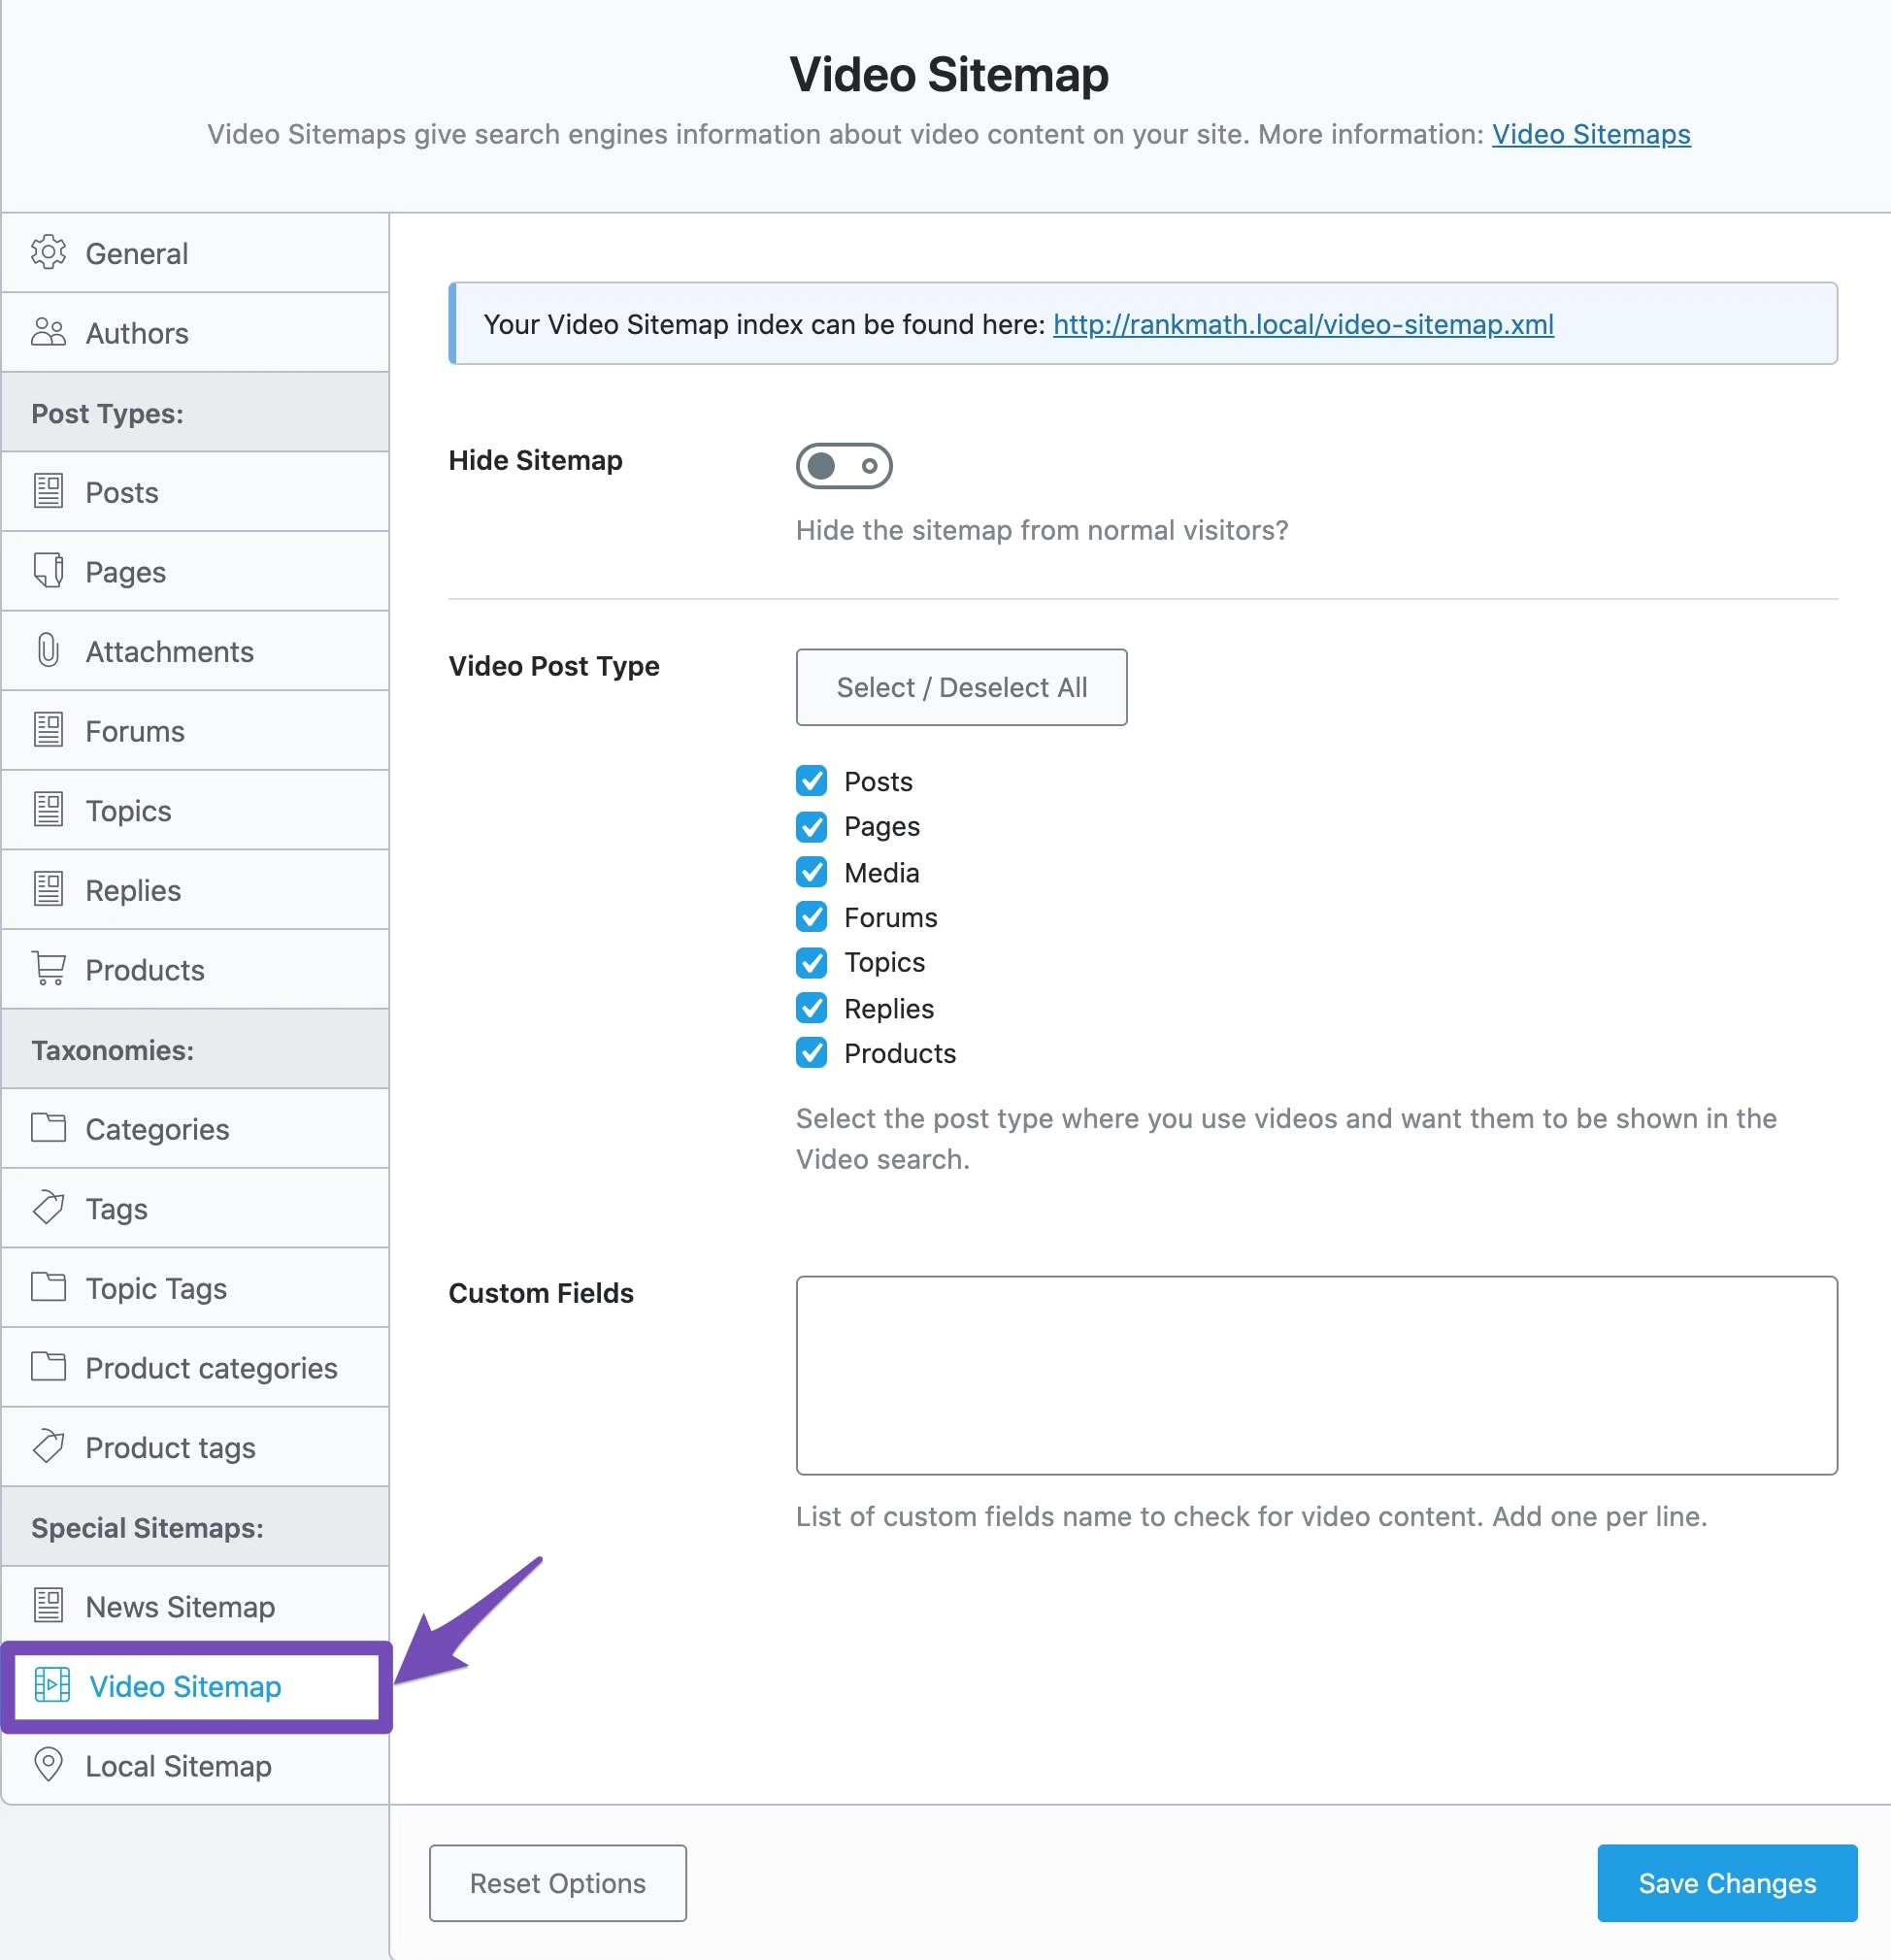Click the film icon for Video Sitemap
Viewport: 1891px width, 1960px height.
tap(52, 1685)
